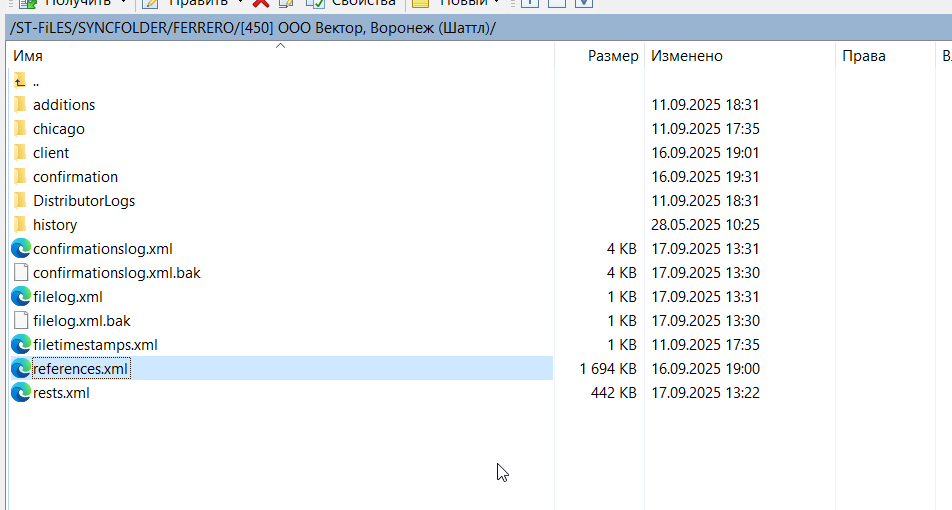Click the 4 KB size of confirmationslog.xml
The width and height of the screenshot is (952, 510).
pyautogui.click(x=622, y=248)
